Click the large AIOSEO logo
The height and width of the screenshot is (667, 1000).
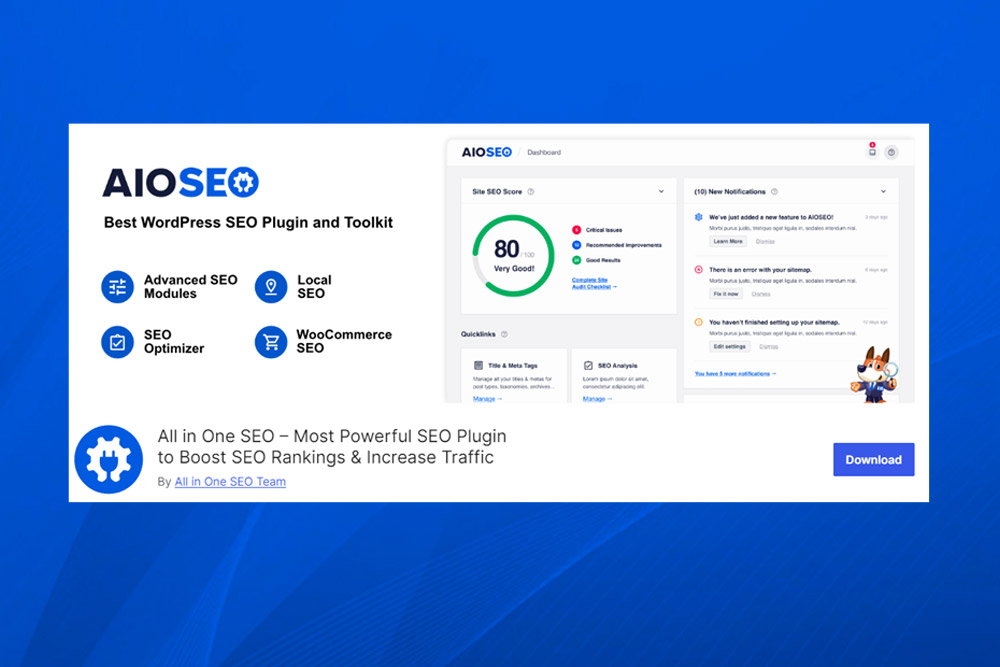click(180, 182)
